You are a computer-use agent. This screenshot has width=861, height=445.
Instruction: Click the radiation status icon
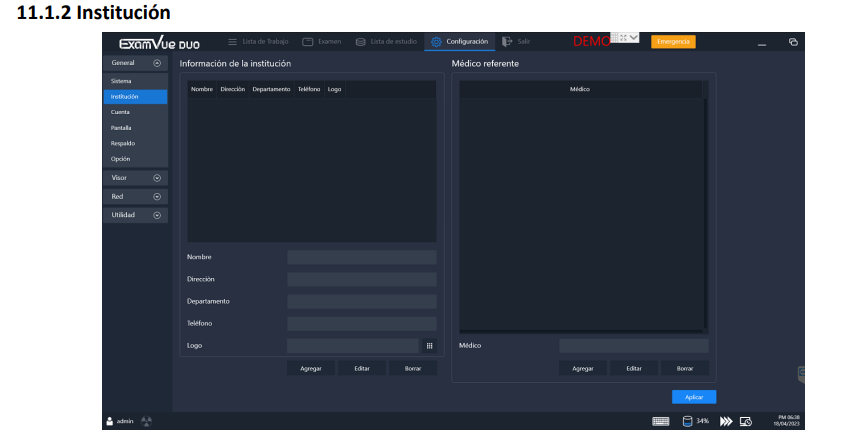pyautogui.click(x=147, y=421)
